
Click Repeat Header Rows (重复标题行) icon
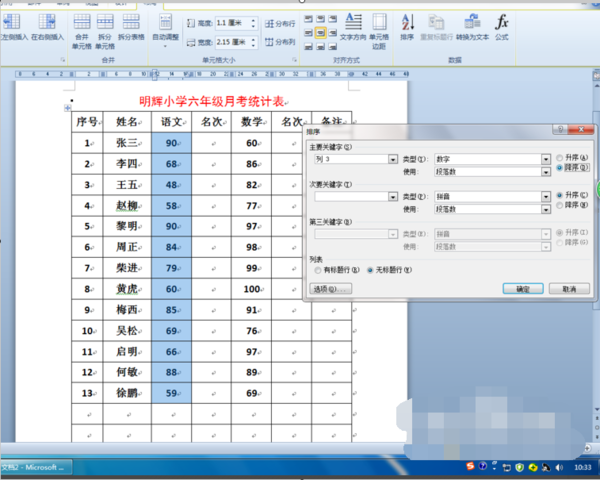pos(436,23)
